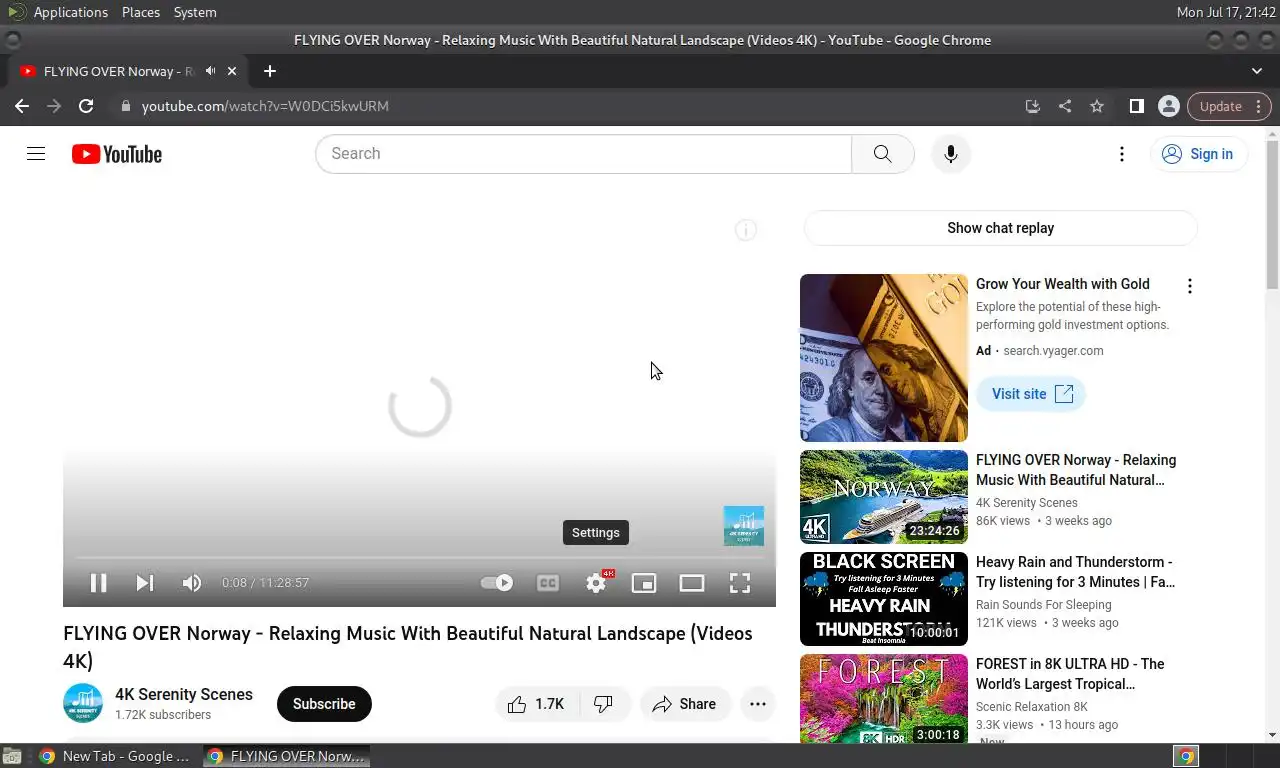Click the channel watermark in the player
This screenshot has height=768, width=1280.
[x=744, y=526]
